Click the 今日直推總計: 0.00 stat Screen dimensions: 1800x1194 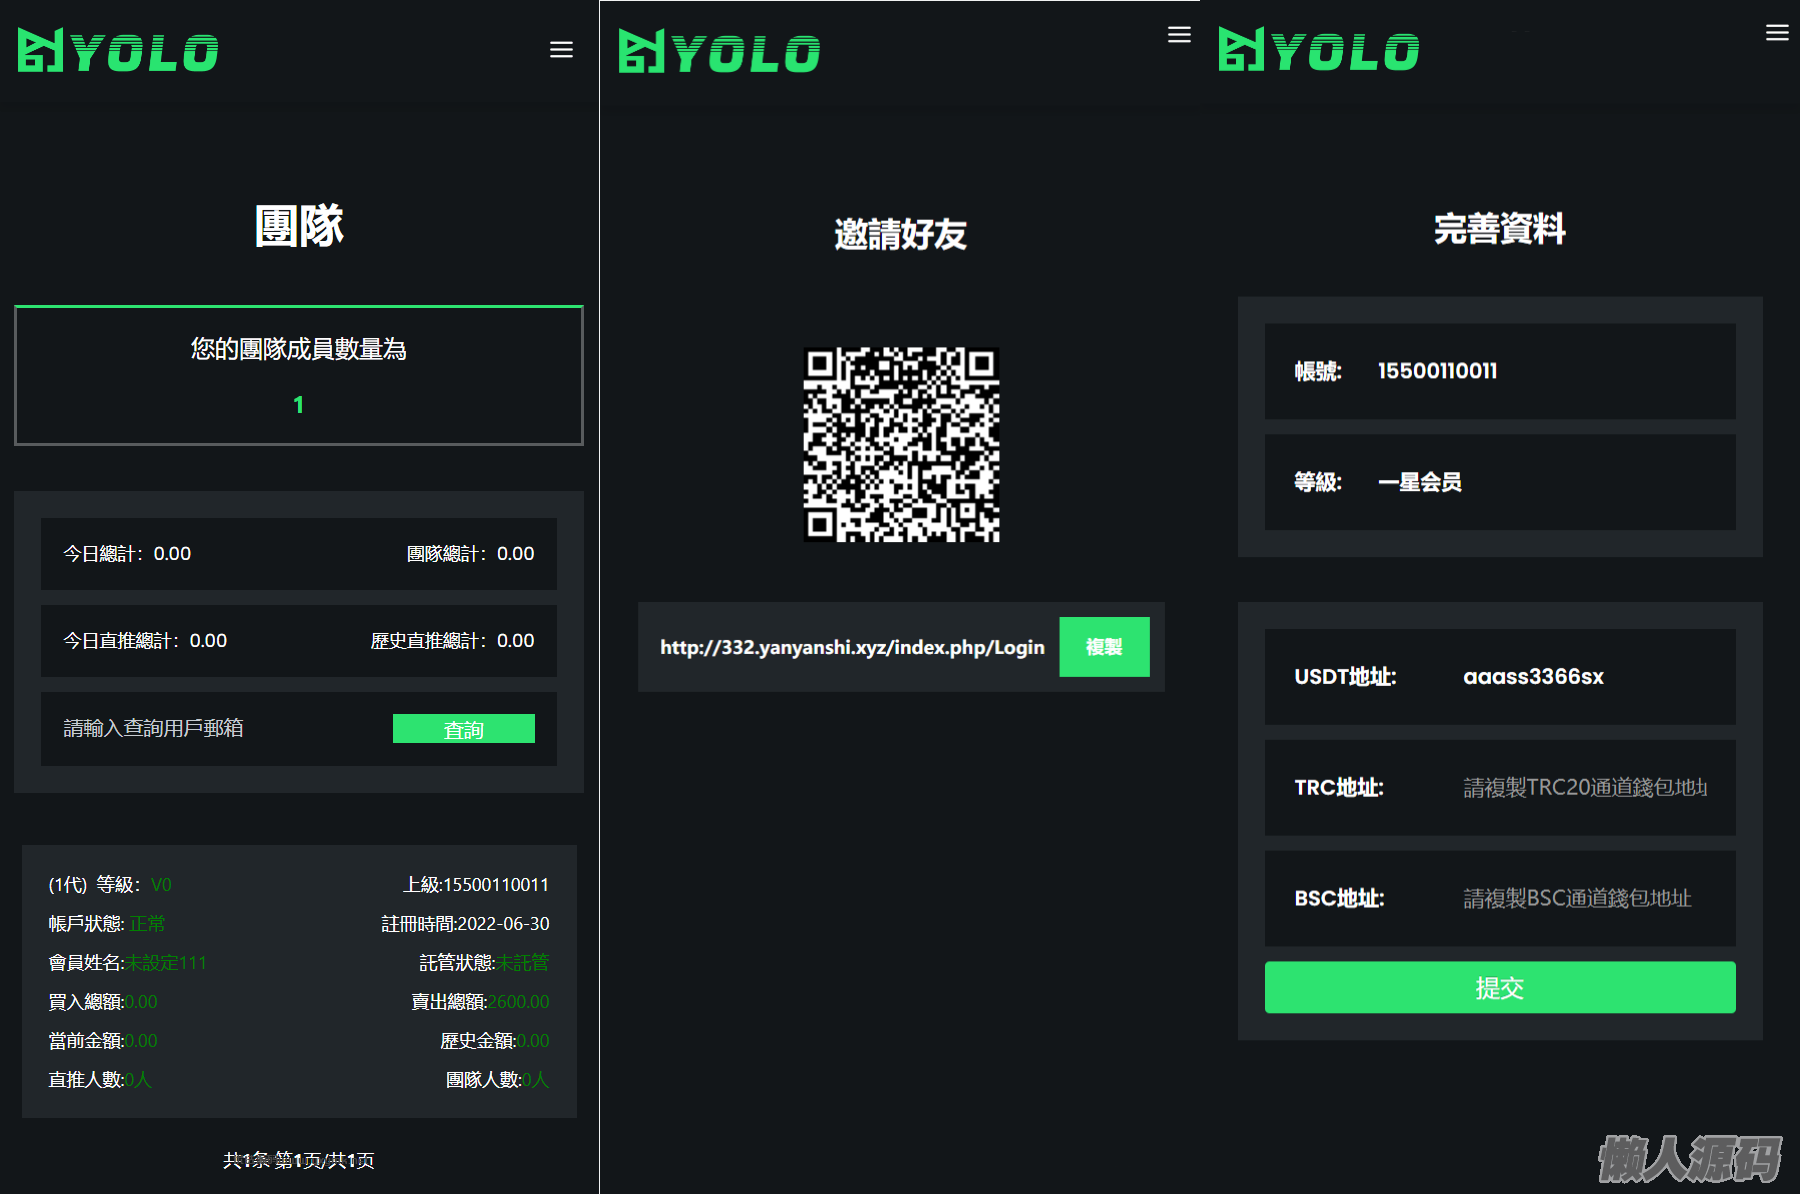click(x=145, y=641)
